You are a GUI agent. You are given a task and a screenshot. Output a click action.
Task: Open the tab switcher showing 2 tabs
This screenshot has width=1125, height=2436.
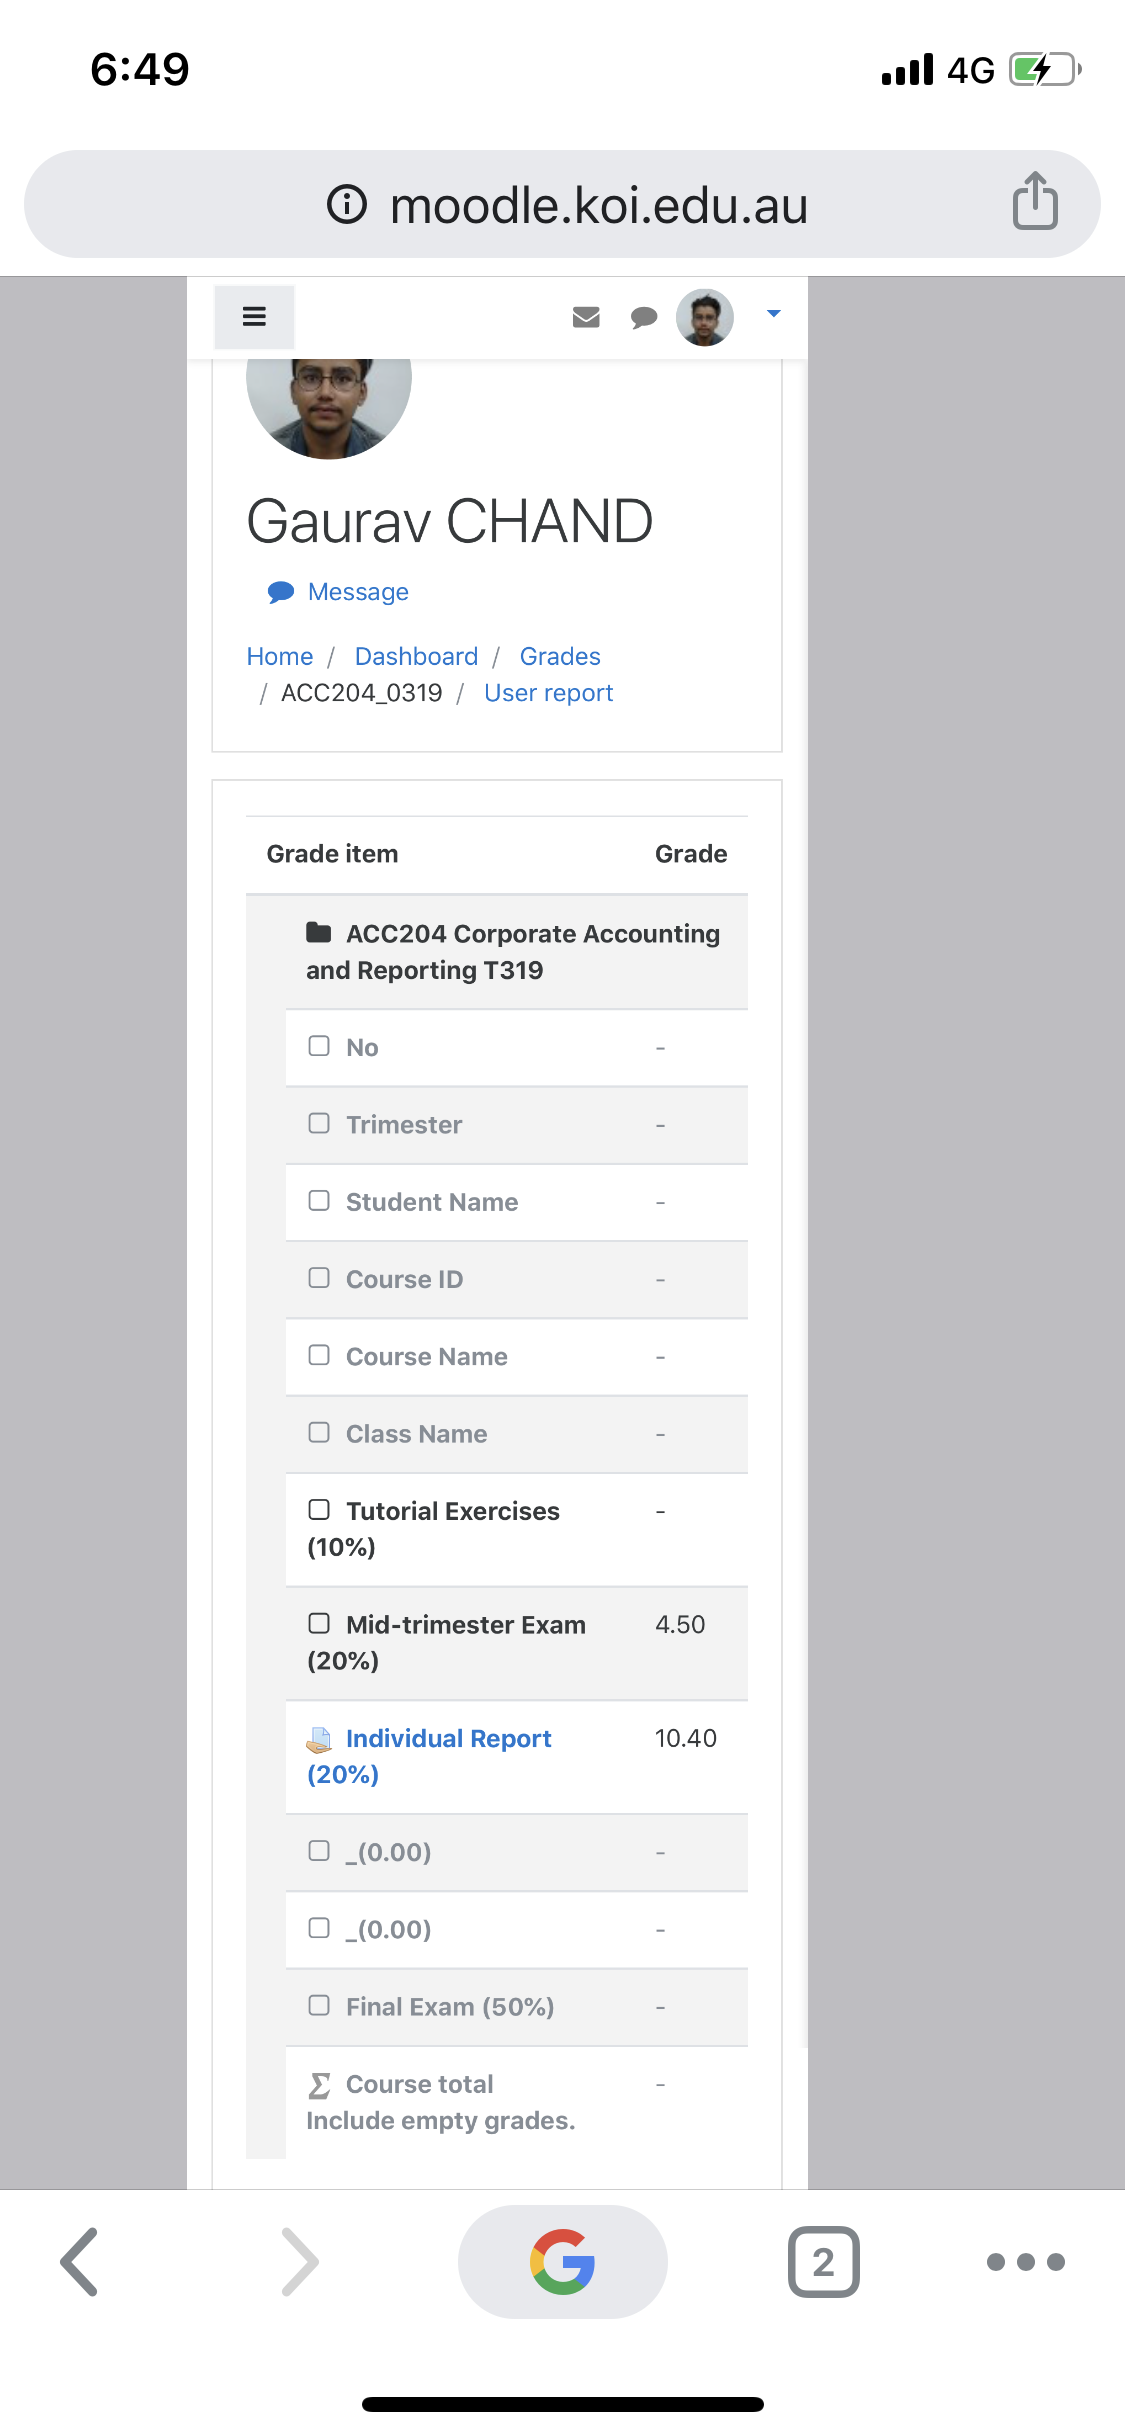(823, 2261)
